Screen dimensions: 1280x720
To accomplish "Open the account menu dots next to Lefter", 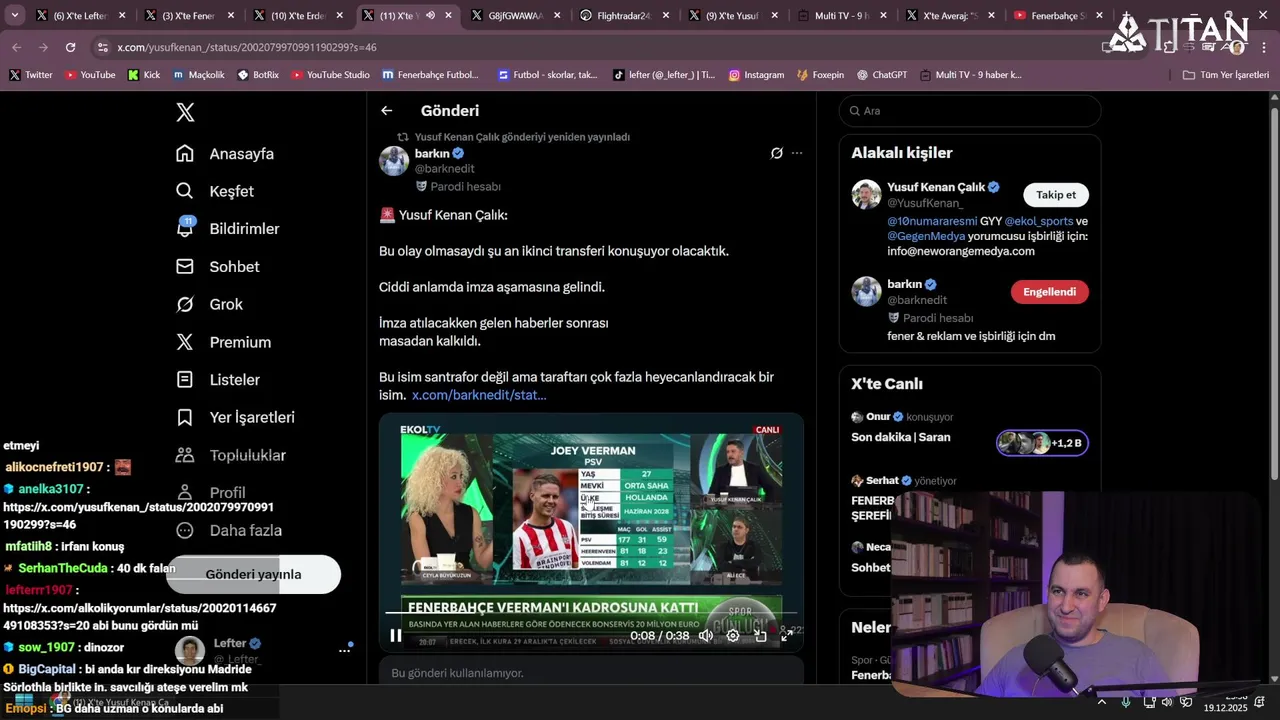I will [344, 650].
